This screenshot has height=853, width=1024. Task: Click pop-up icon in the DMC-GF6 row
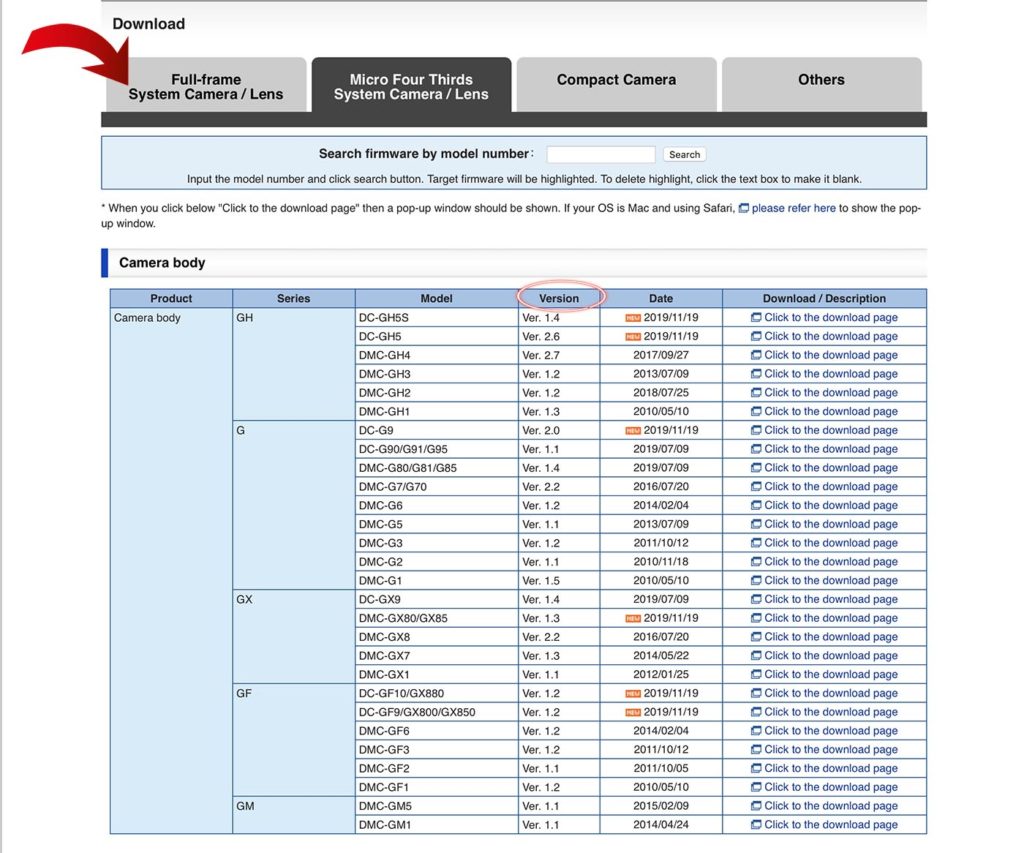(756, 731)
